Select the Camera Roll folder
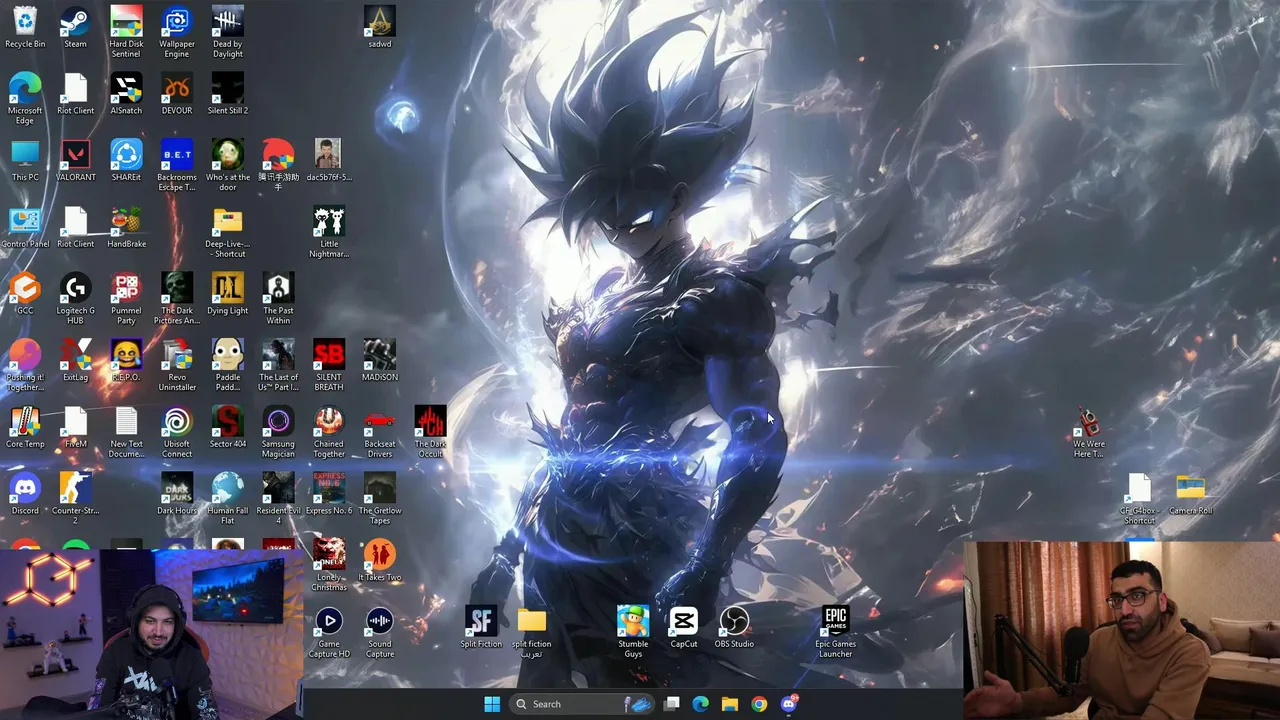This screenshot has height=720, width=1280. [x=1190, y=494]
